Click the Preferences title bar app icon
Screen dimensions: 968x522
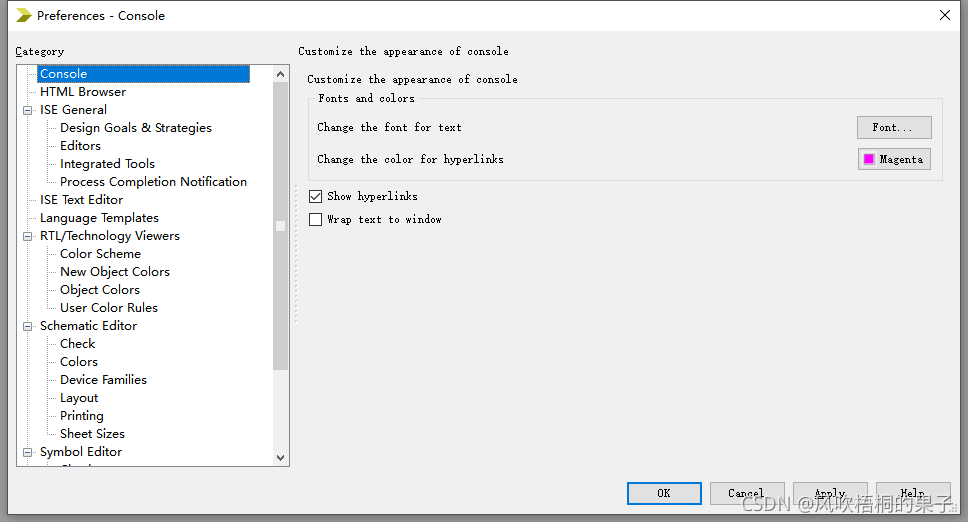coord(23,15)
